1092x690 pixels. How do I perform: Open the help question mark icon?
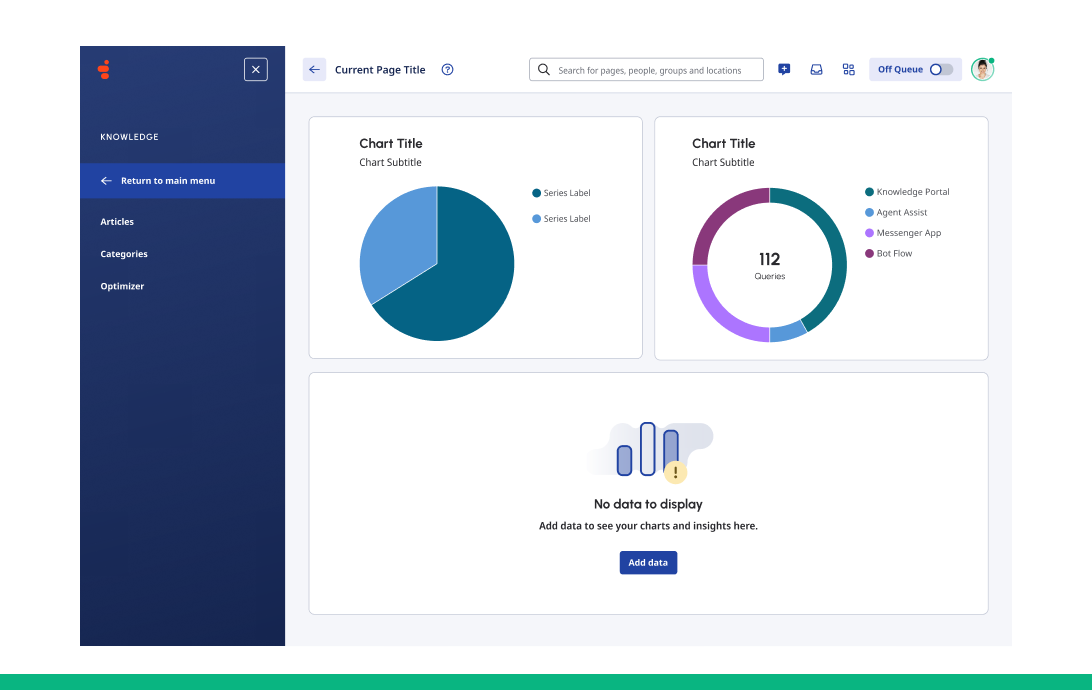[x=447, y=70]
